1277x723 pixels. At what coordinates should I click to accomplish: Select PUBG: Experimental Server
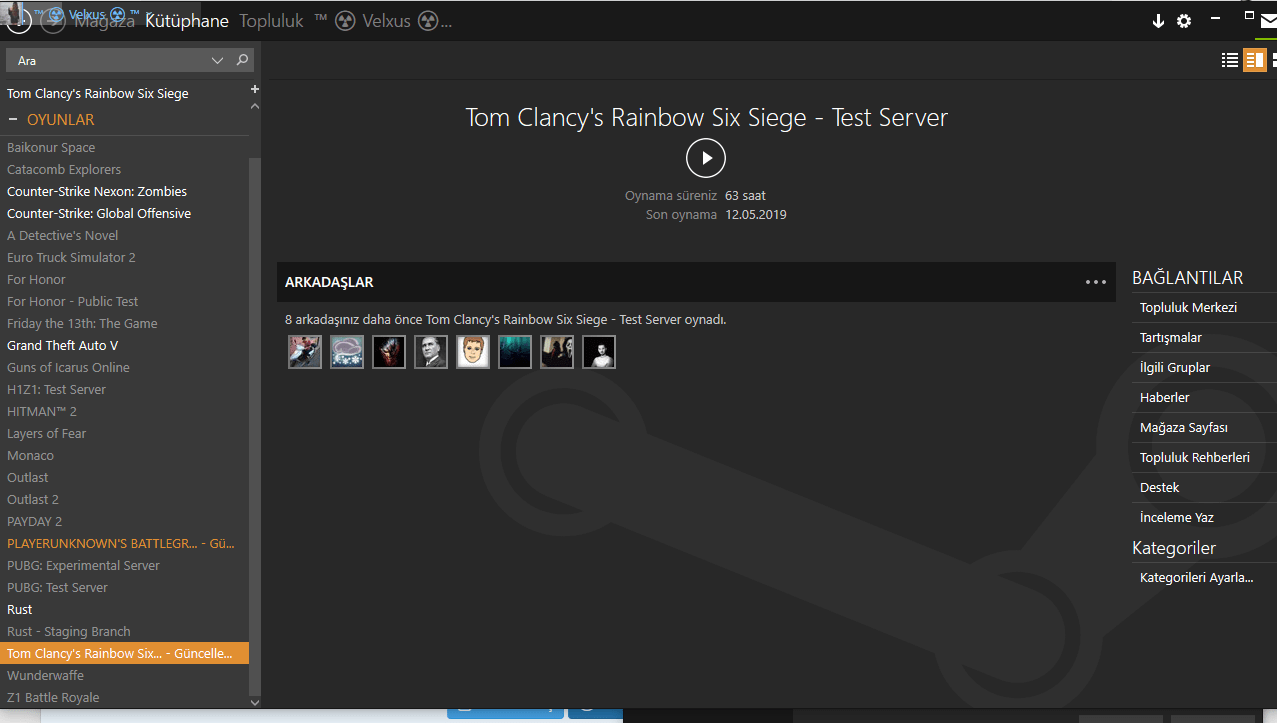pyautogui.click(x=124, y=565)
